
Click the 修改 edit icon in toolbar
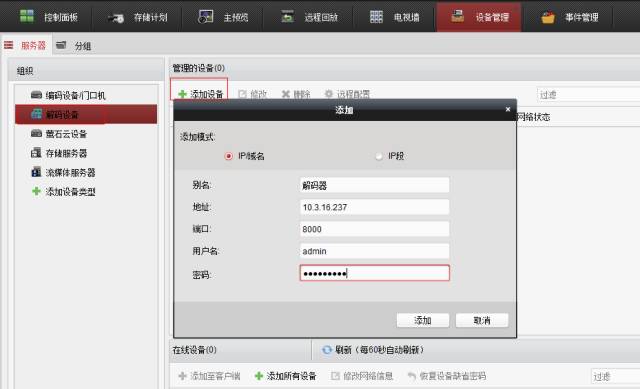click(x=242, y=94)
